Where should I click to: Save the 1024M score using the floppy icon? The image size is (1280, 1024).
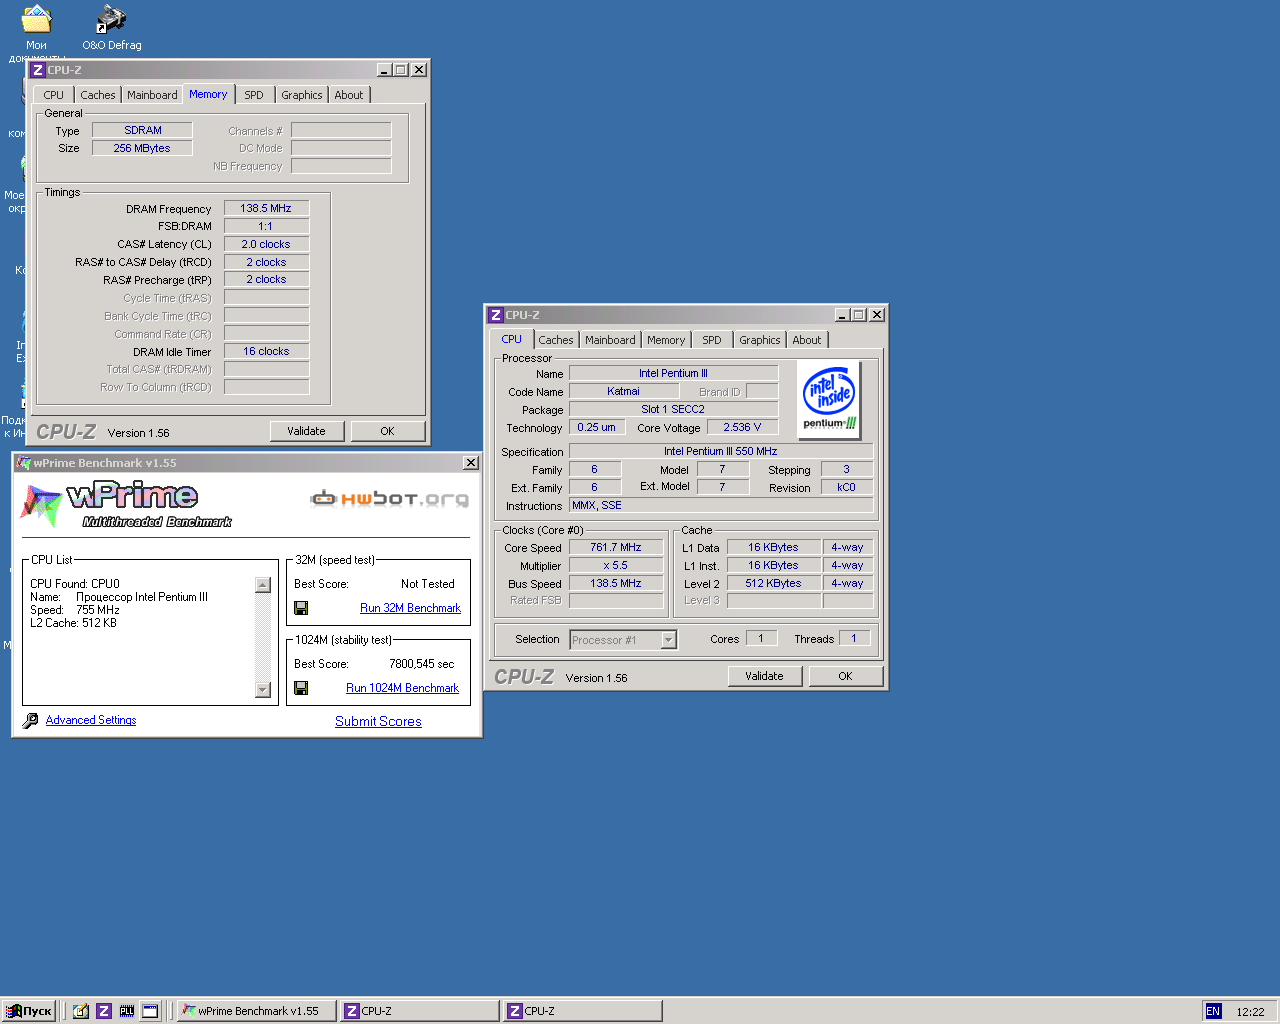point(301,688)
